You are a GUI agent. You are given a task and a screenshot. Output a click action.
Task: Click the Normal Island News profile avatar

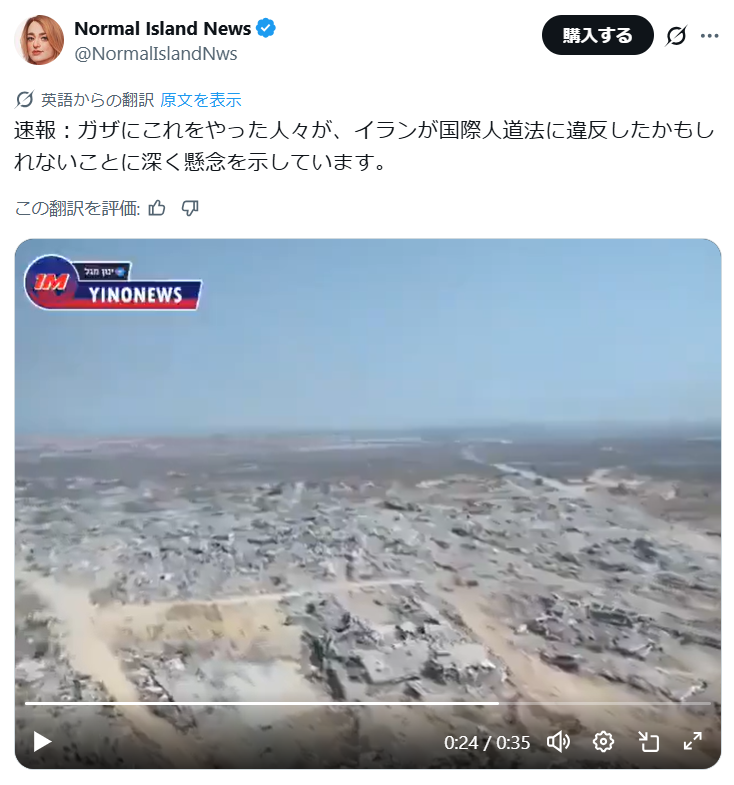coord(39,40)
